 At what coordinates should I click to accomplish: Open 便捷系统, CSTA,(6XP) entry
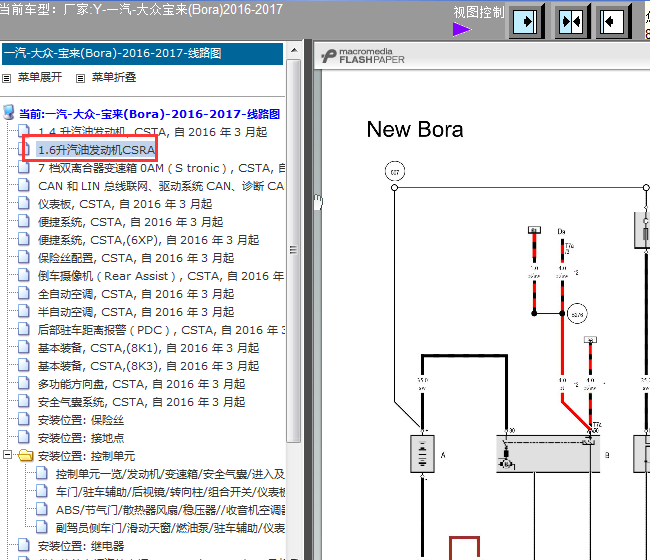[x=148, y=240]
